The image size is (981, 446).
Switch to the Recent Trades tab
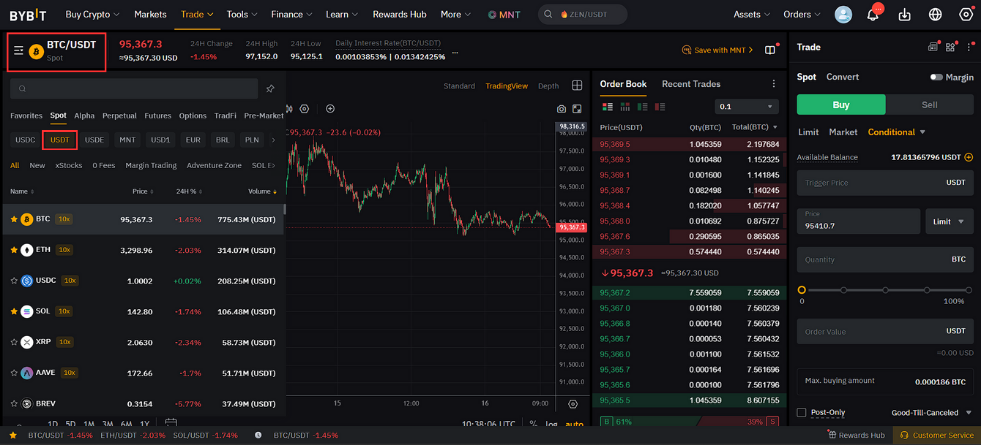pos(691,84)
